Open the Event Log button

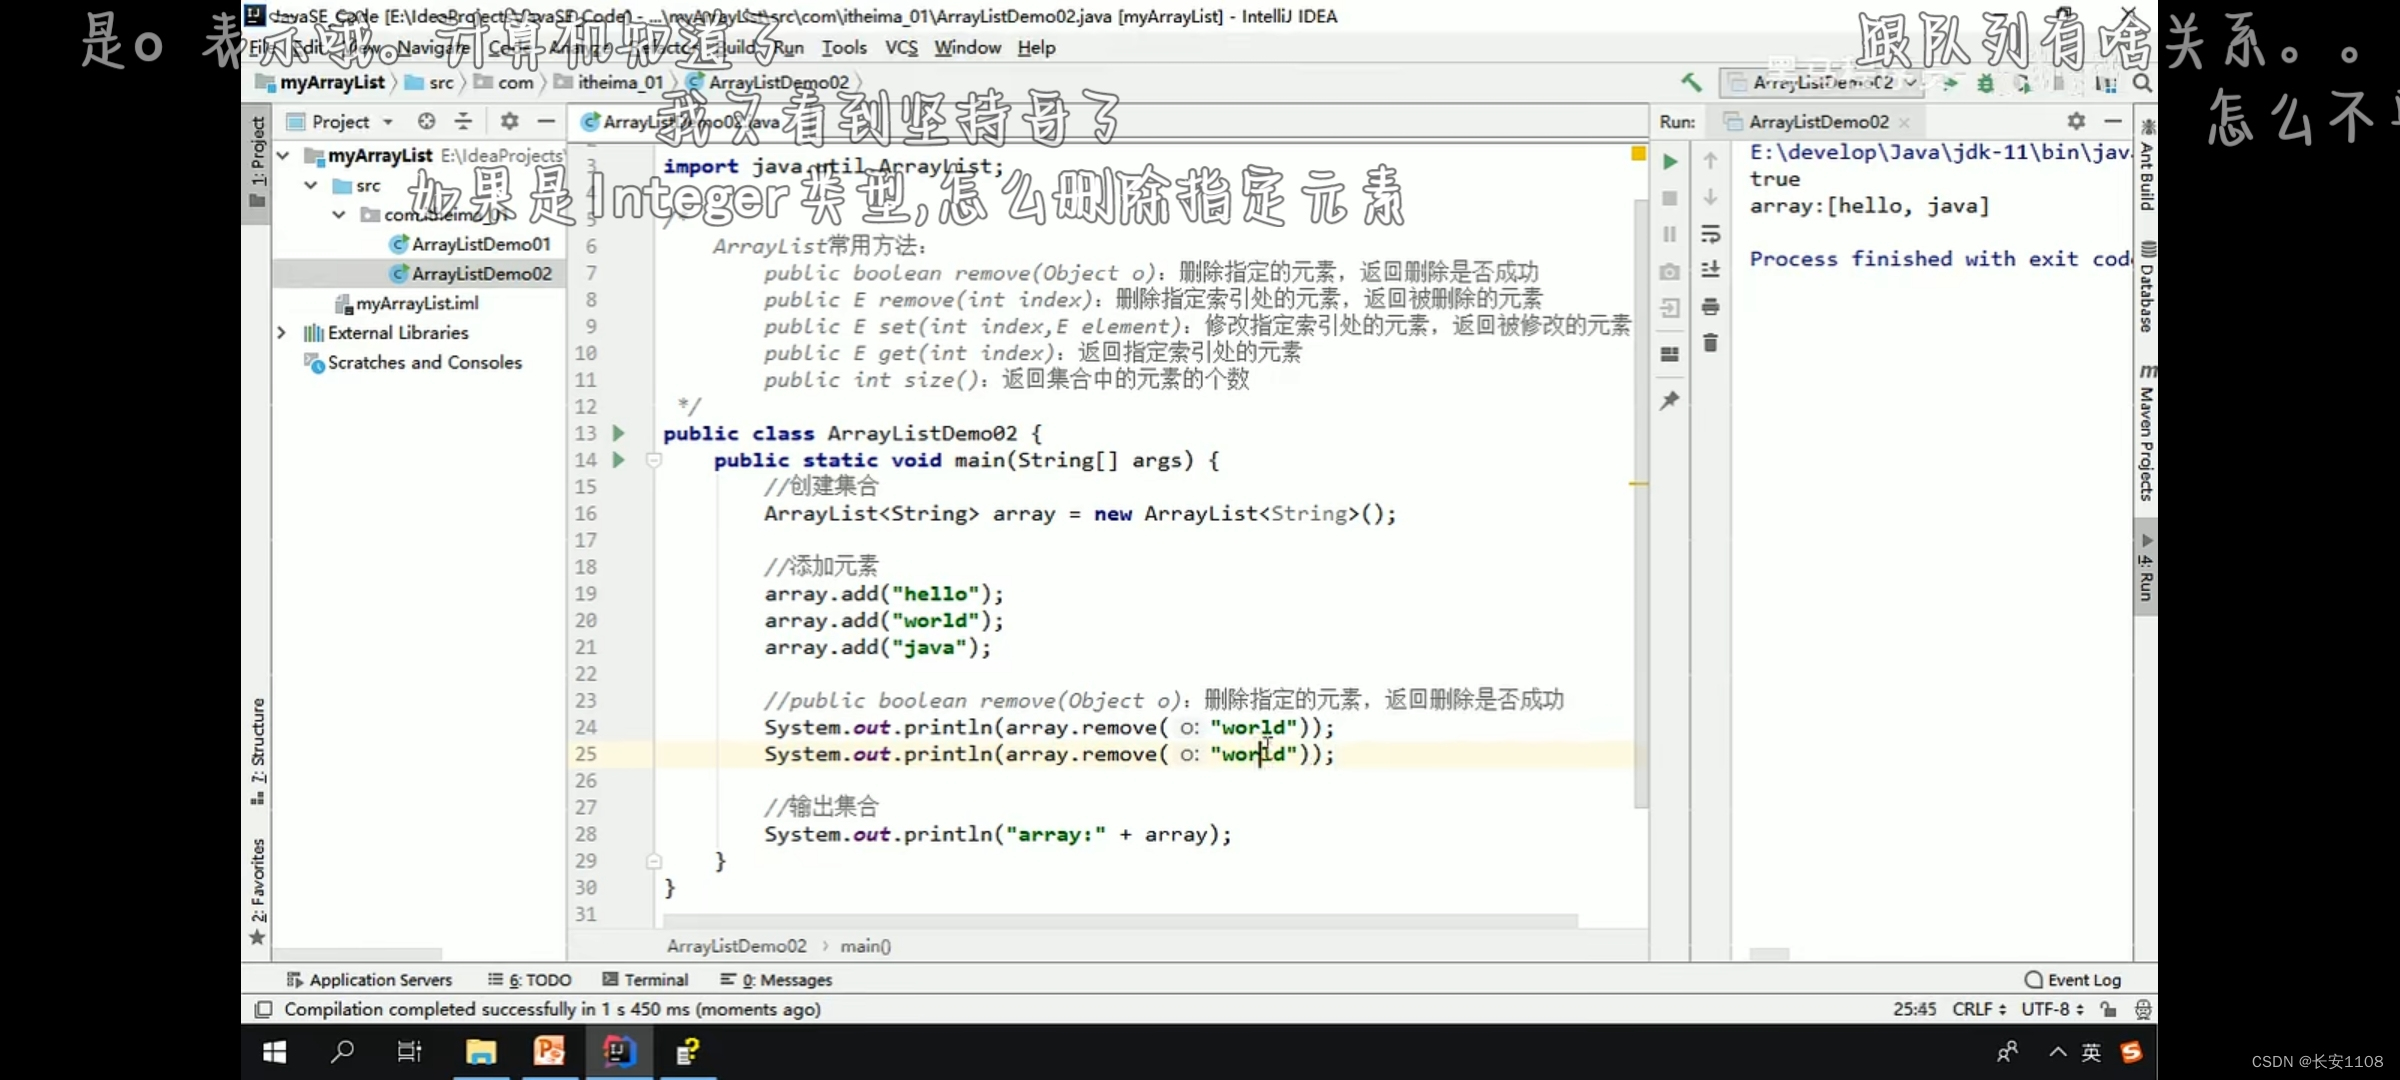[x=2073, y=980]
